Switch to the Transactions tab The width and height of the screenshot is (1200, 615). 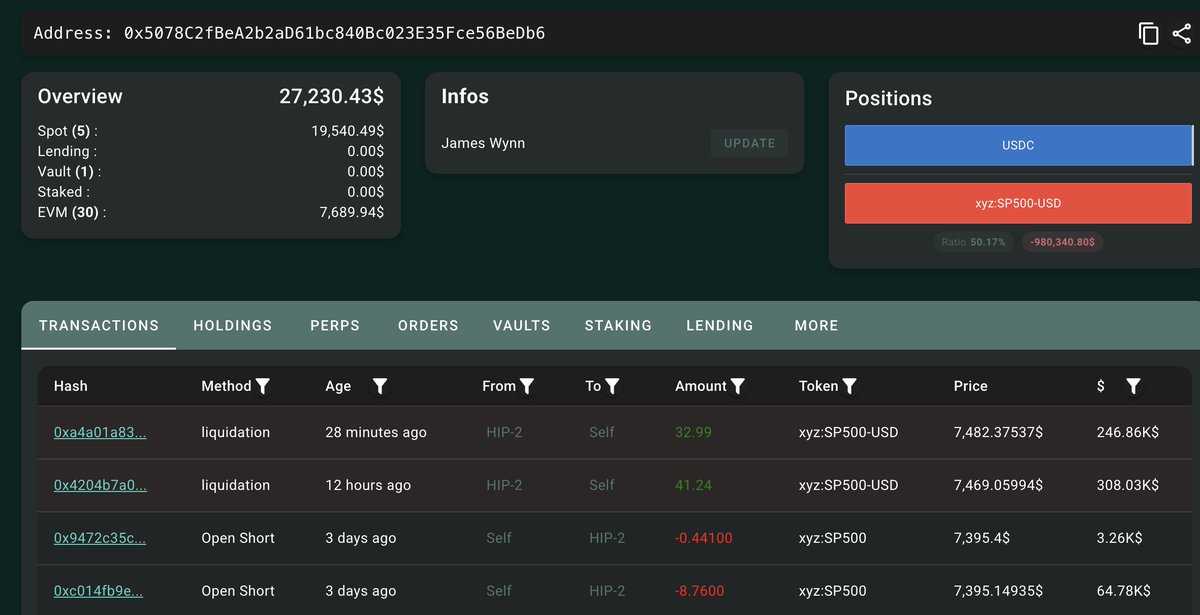point(99,325)
